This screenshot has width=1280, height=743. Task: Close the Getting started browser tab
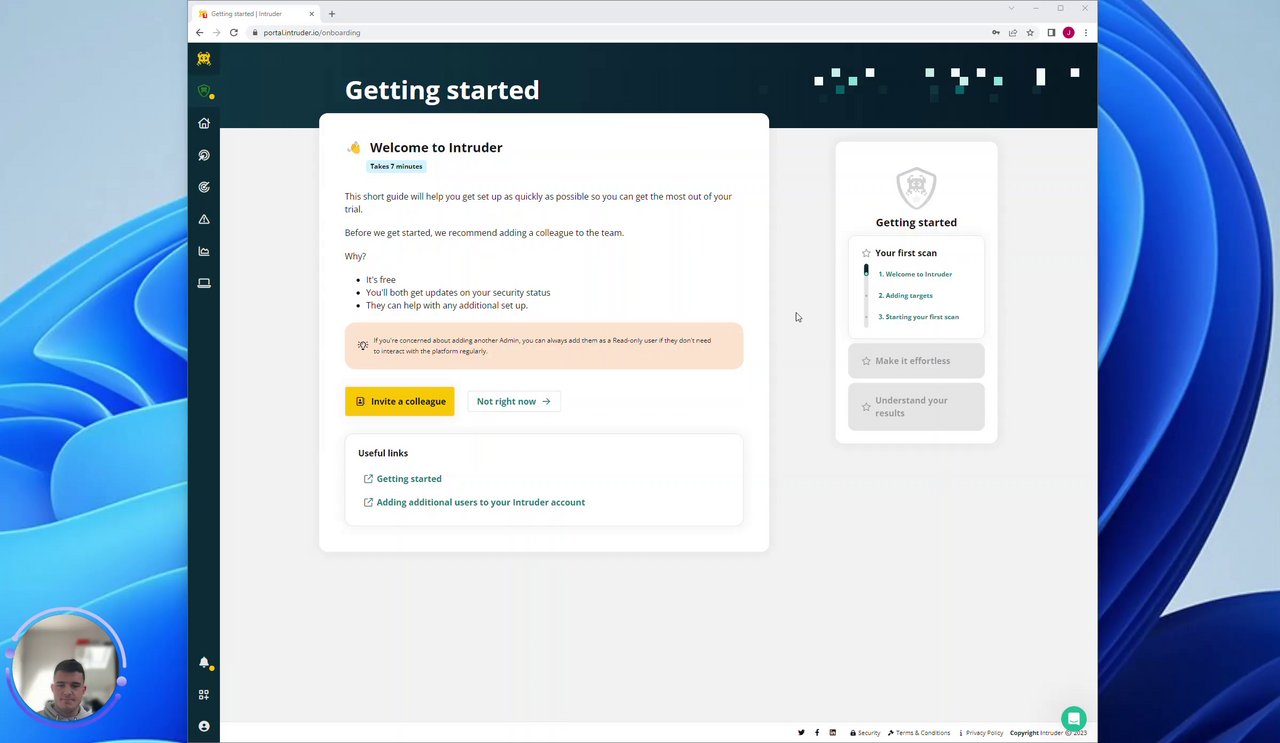pyautogui.click(x=312, y=14)
